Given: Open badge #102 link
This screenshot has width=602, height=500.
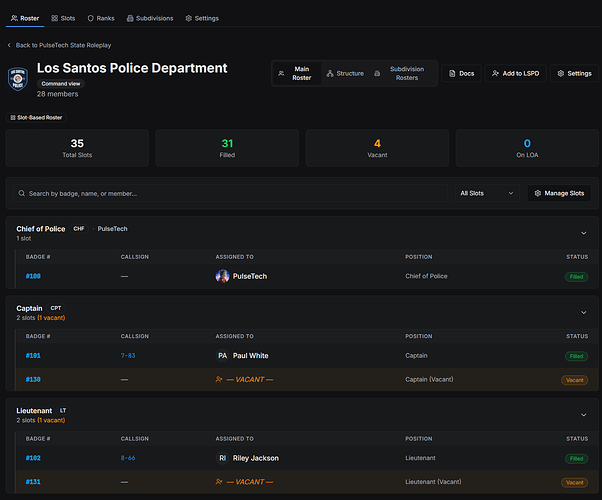Looking at the screenshot, I should (33, 458).
